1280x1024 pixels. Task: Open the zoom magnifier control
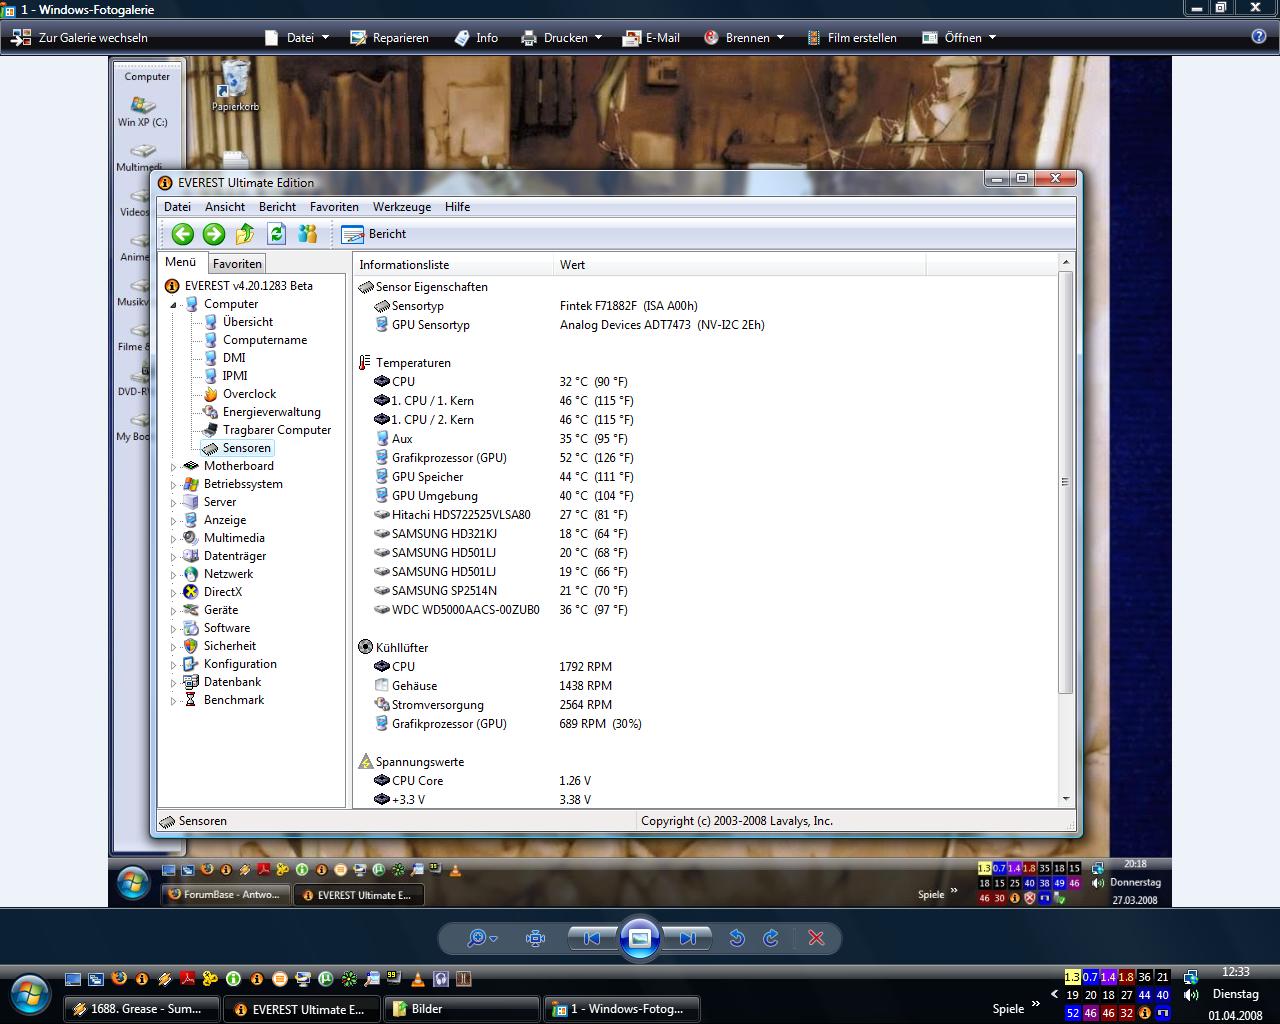click(x=482, y=938)
